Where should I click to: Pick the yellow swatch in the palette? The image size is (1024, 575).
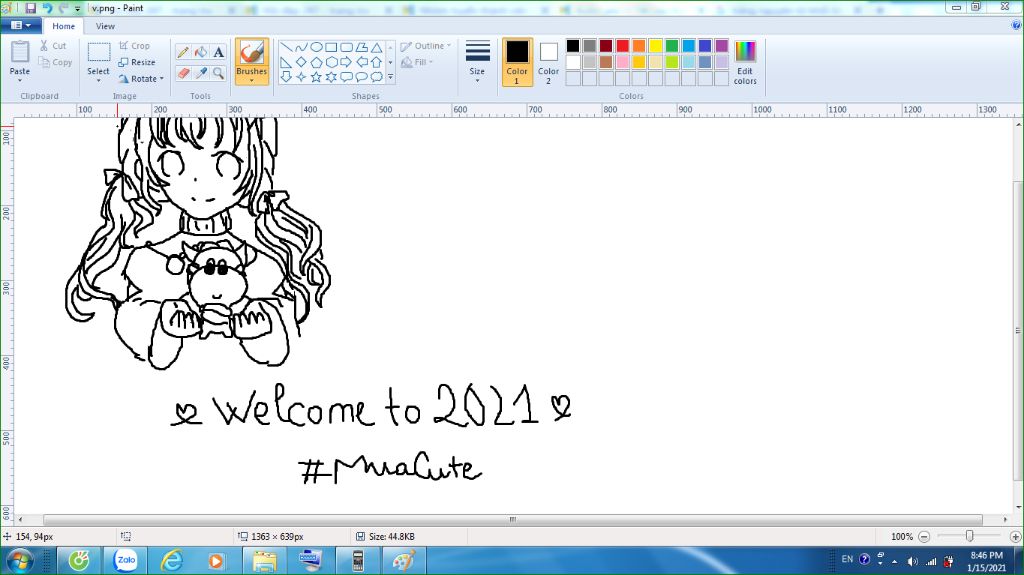point(656,46)
